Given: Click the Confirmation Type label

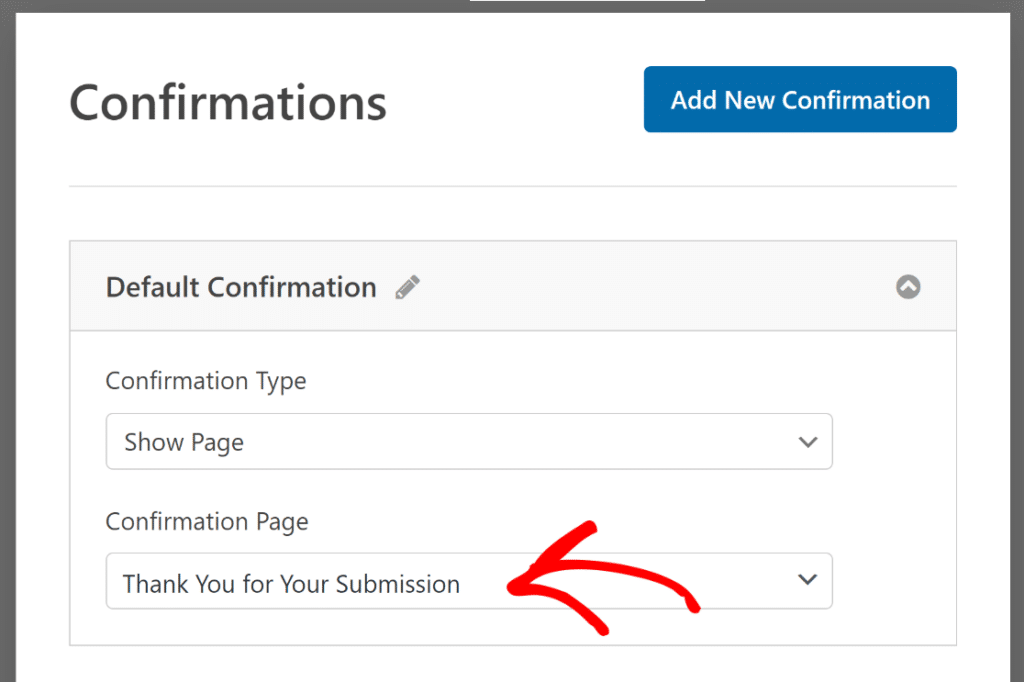Looking at the screenshot, I should click(206, 381).
